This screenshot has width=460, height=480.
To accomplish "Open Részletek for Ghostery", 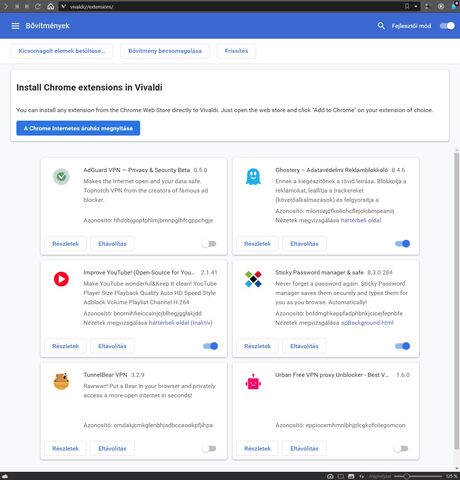I will 257,244.
